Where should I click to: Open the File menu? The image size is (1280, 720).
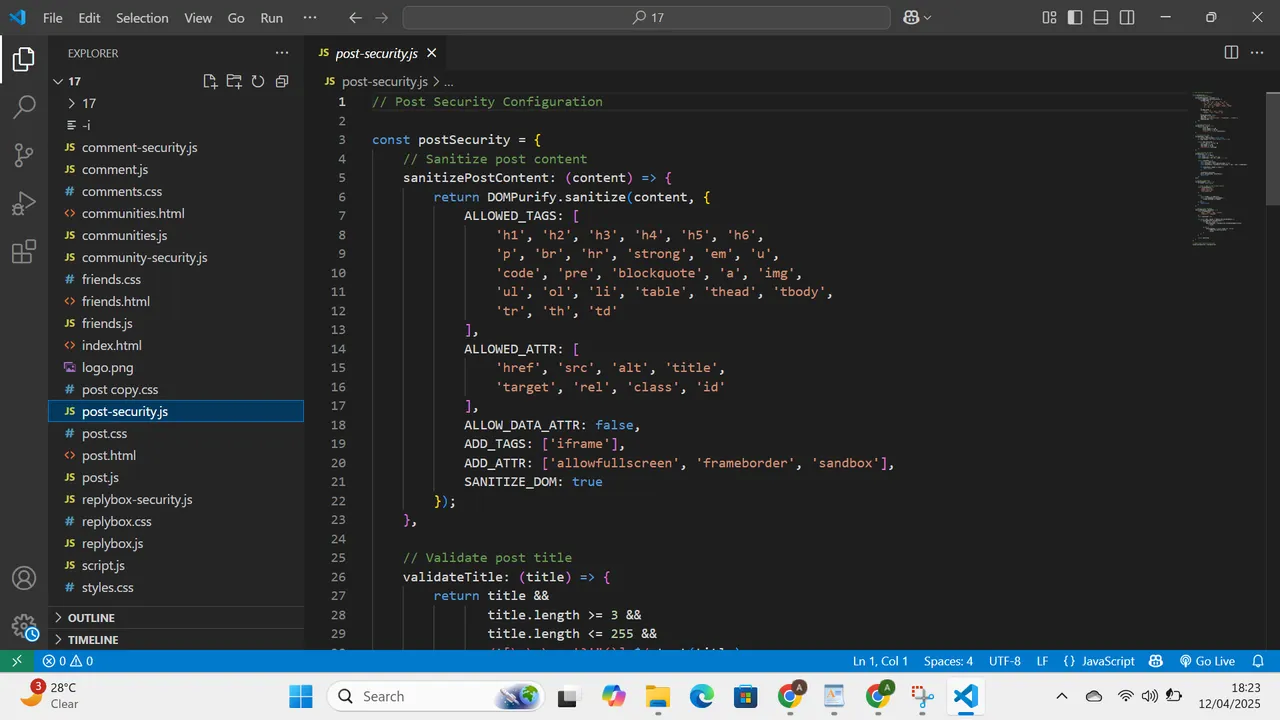click(x=52, y=18)
